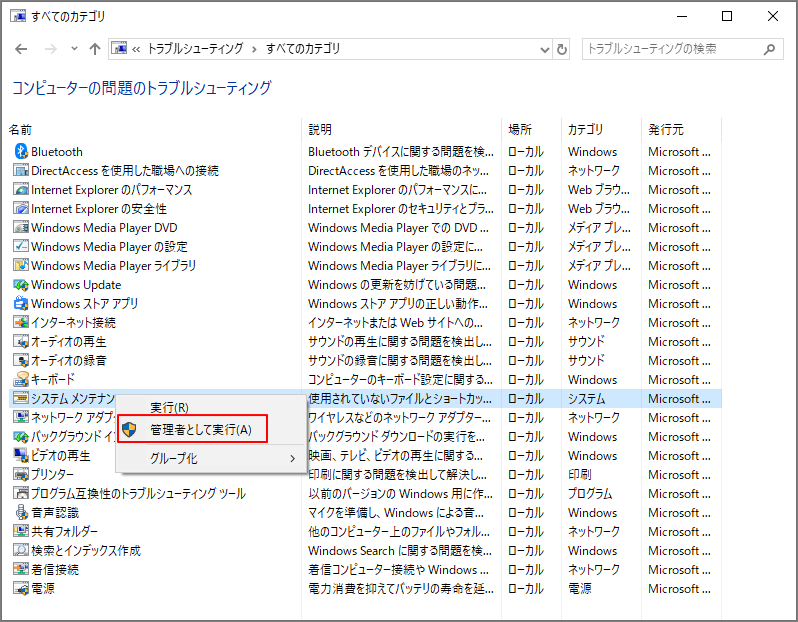Click the Bluetooth troubleshooter icon
798x622 pixels.
pyautogui.click(x=21, y=152)
